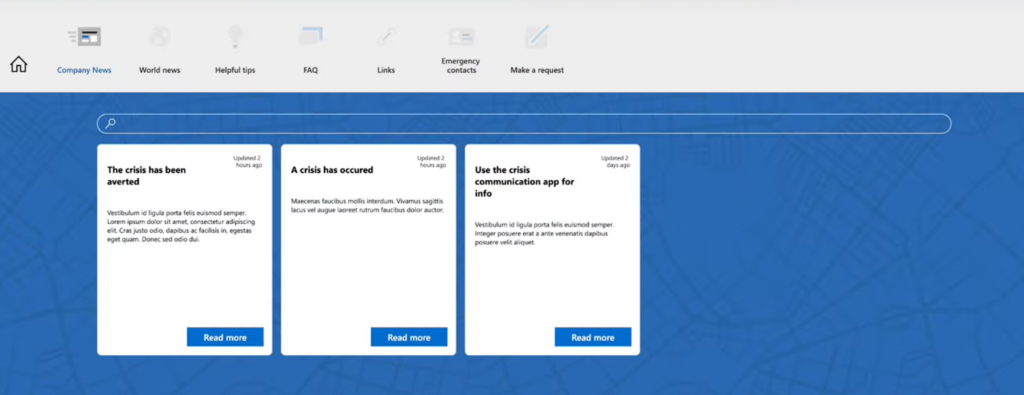Select 'Use the crisis communication app for info' headline

pos(524,182)
